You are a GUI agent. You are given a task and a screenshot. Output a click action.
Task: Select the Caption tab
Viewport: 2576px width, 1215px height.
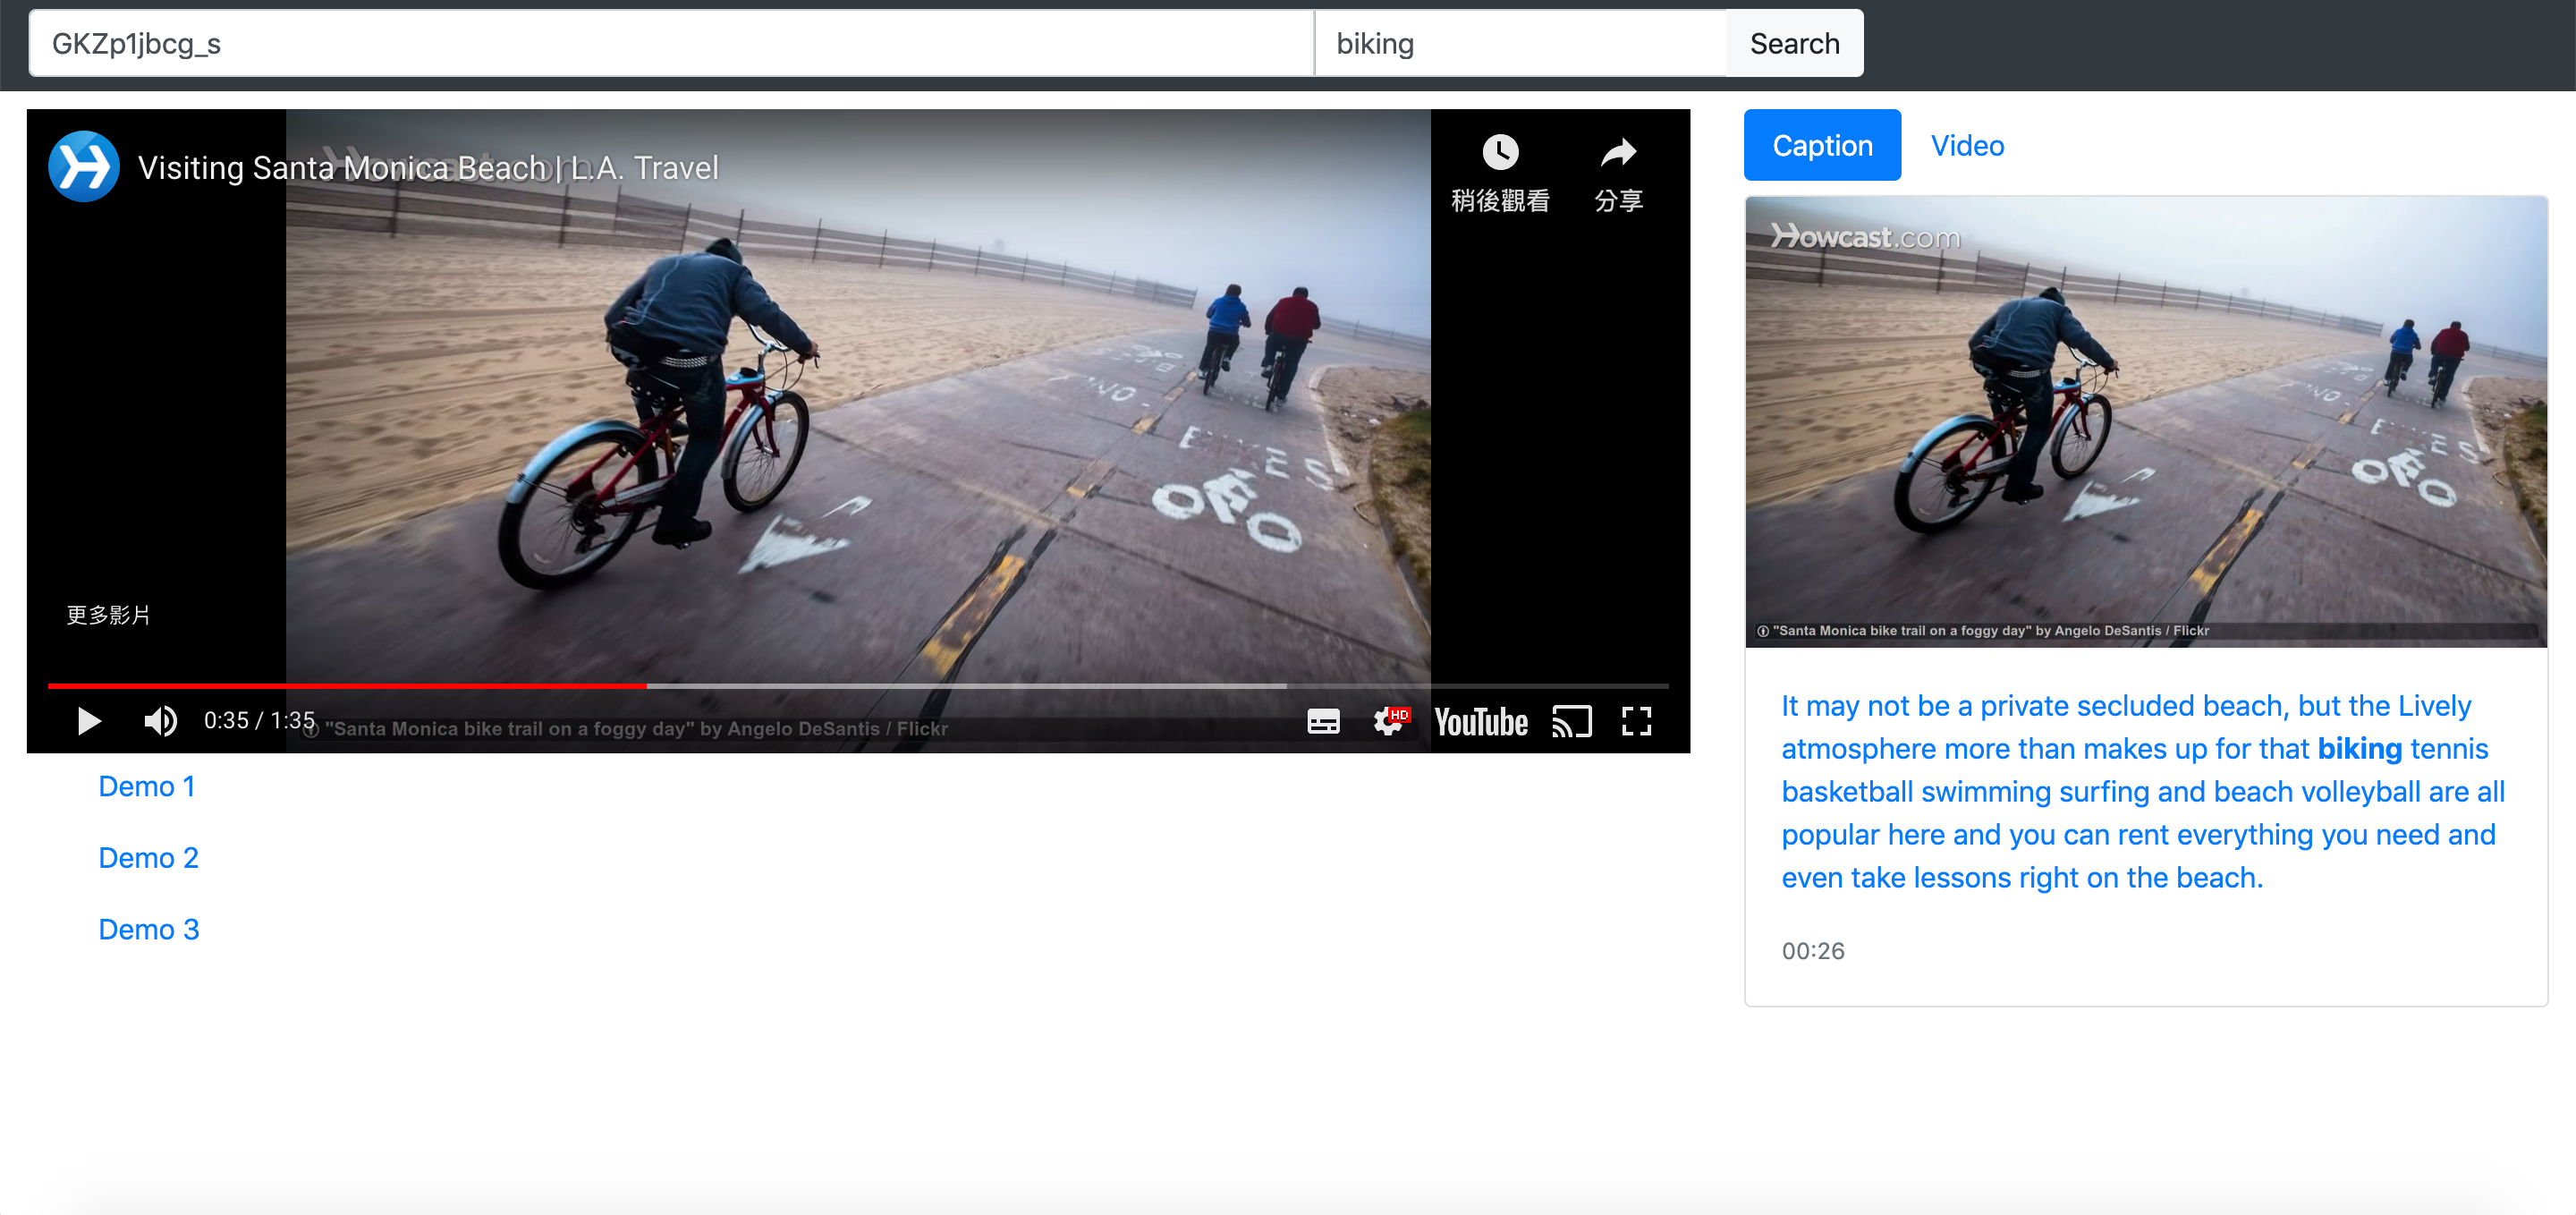click(1821, 146)
